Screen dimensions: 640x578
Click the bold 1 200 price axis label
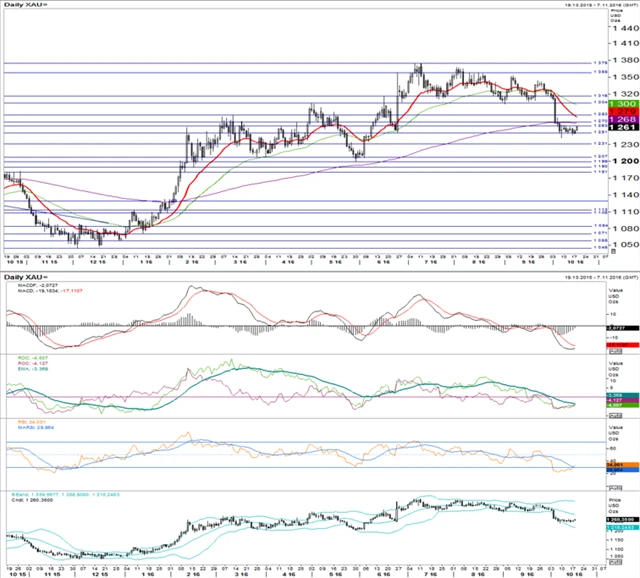click(622, 161)
